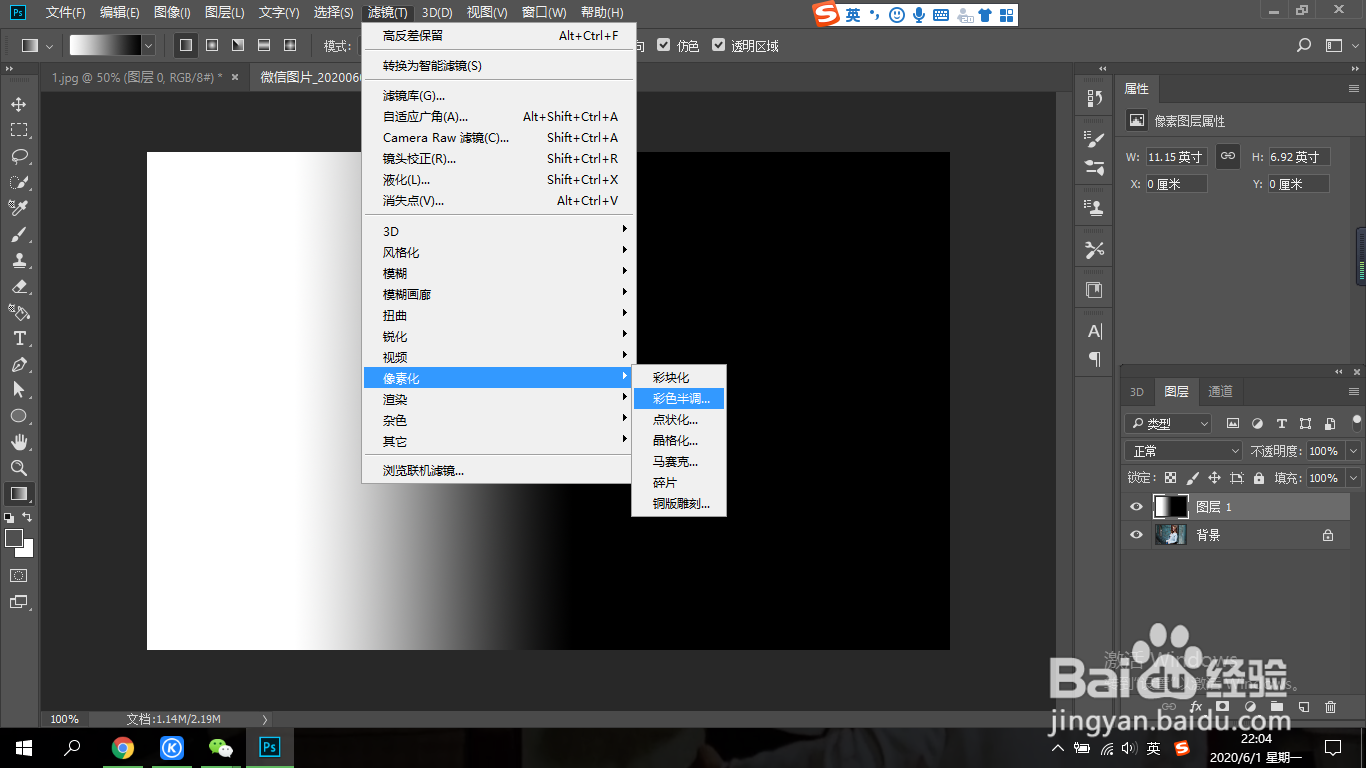The image size is (1366, 768).
Task: Choose the diamond gradient style
Action: click(x=289, y=45)
